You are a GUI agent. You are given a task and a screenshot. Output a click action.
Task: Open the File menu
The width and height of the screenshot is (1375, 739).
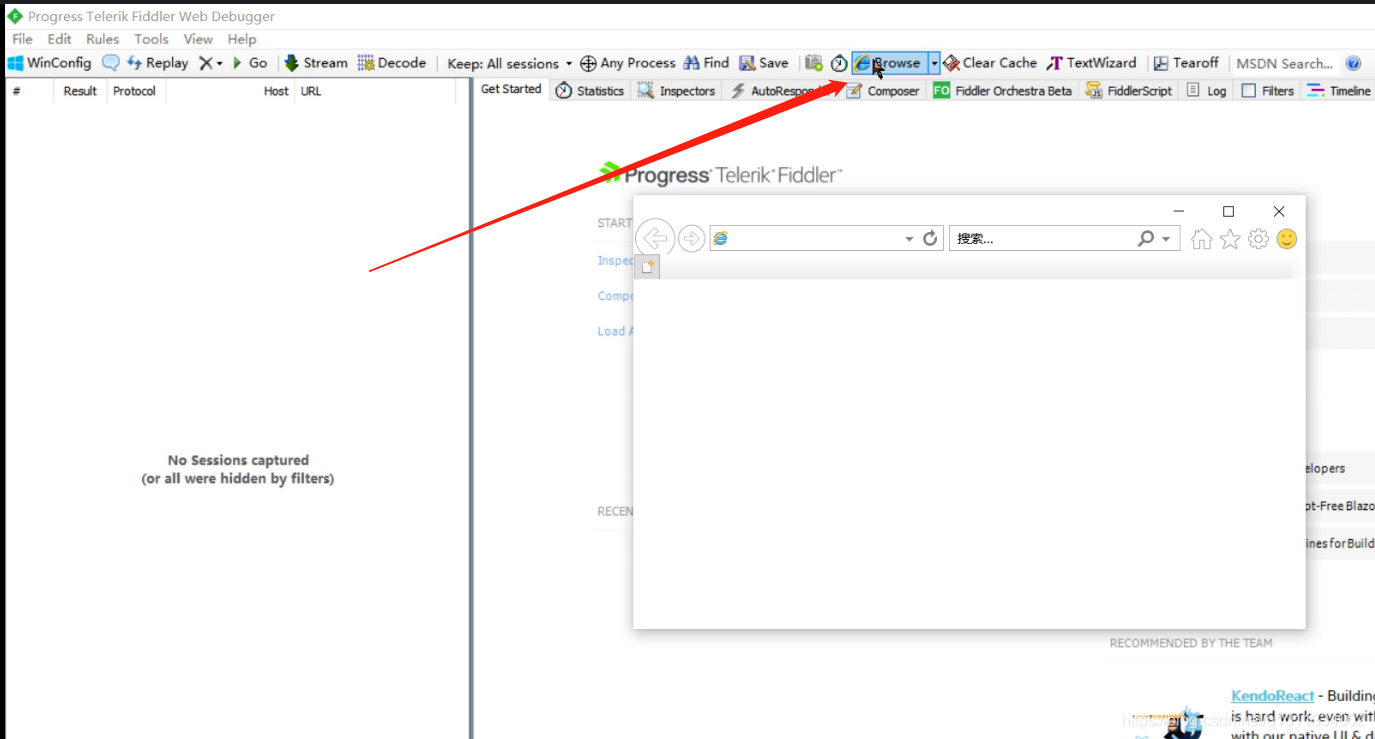click(x=22, y=39)
